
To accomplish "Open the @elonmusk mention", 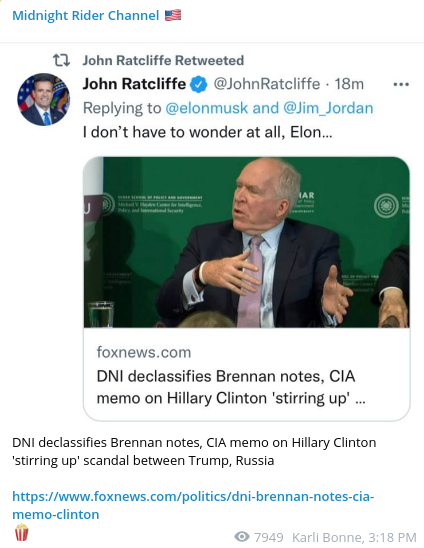I will click(x=207, y=108).
